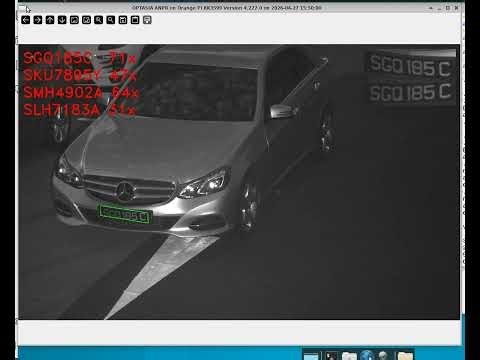The width and height of the screenshot is (480, 360).
Task: Click the left arrow toolbar icon
Action: [x=26, y=20]
